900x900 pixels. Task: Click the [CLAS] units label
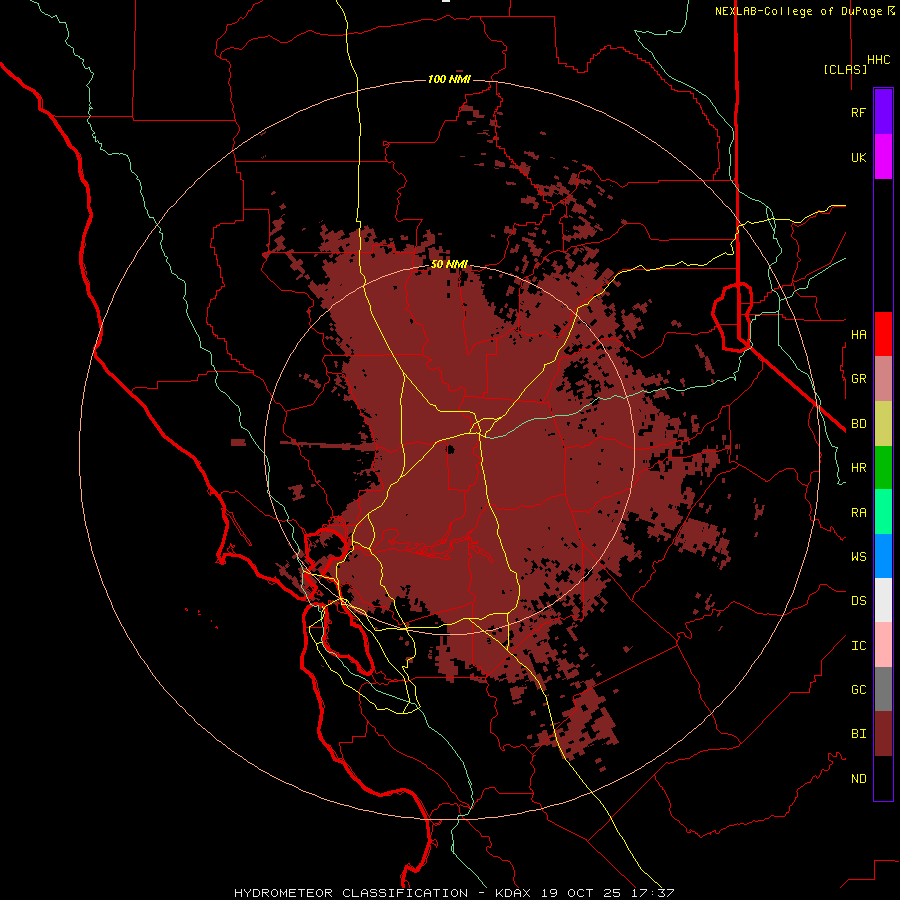845,69
